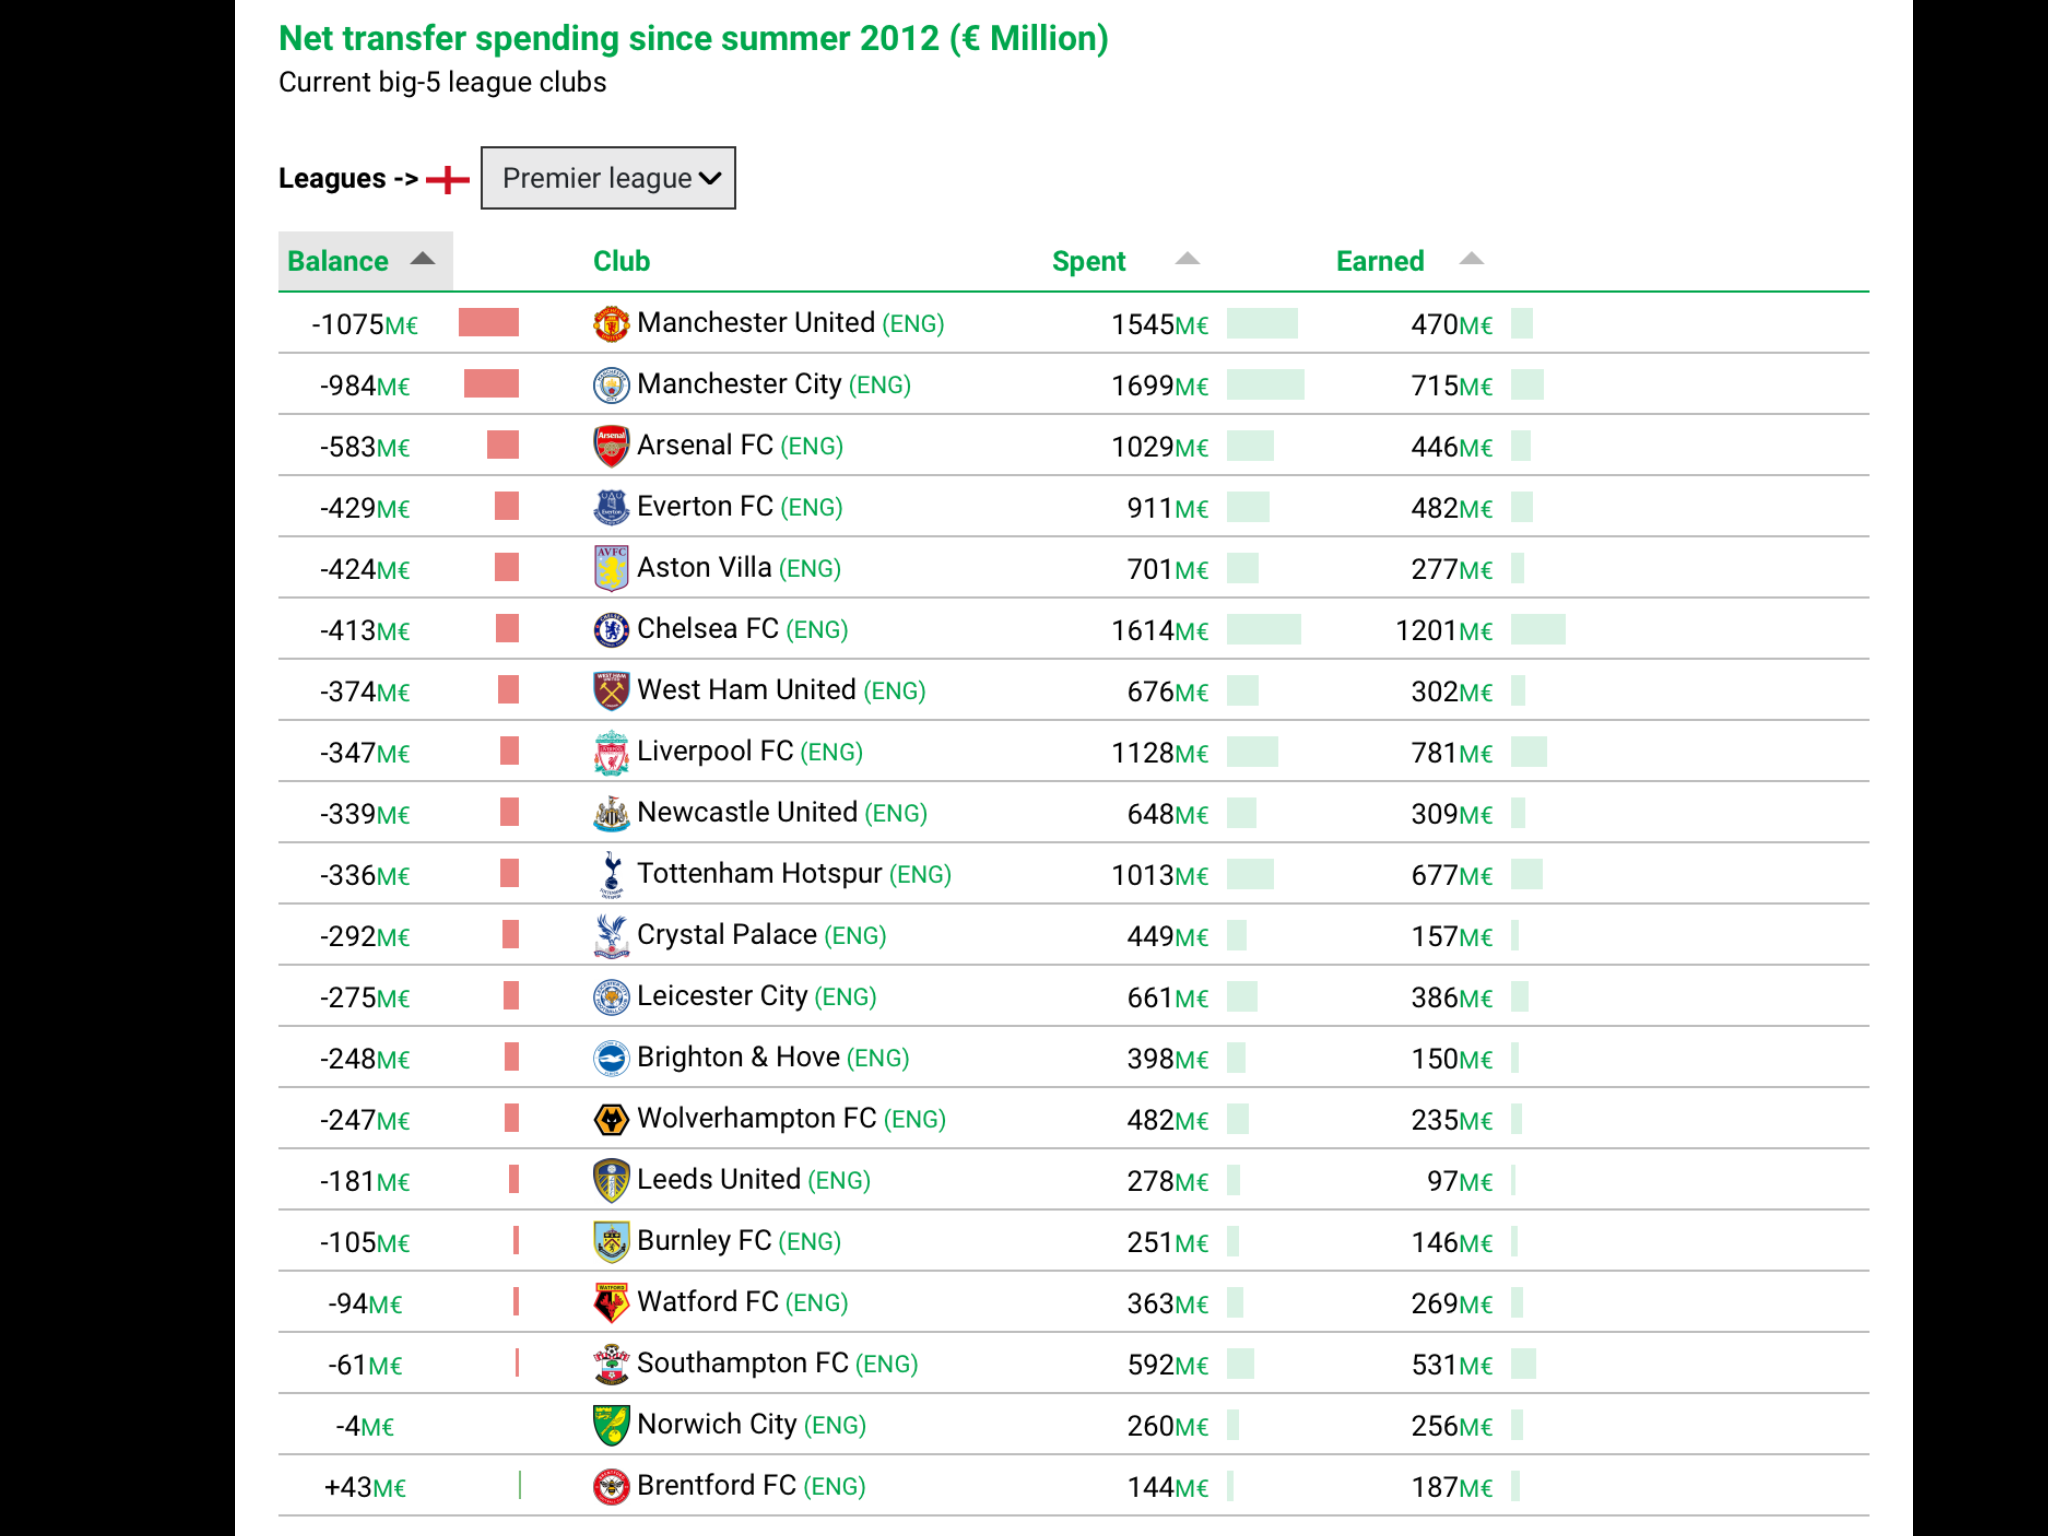The image size is (2048, 1536).
Task: Click the Leagues label
Action: tap(348, 179)
